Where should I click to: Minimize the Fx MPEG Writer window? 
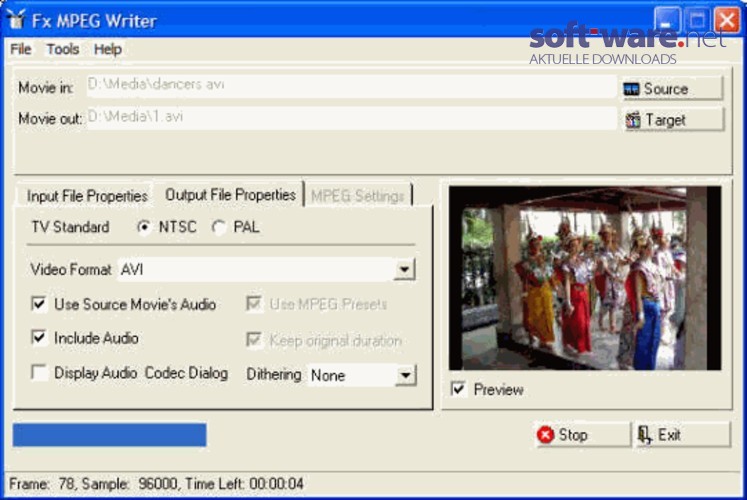pyautogui.click(x=667, y=20)
